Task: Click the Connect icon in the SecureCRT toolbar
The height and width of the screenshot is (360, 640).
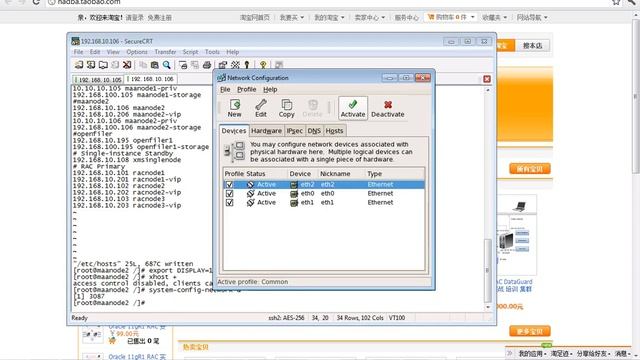Action: (x=79, y=64)
